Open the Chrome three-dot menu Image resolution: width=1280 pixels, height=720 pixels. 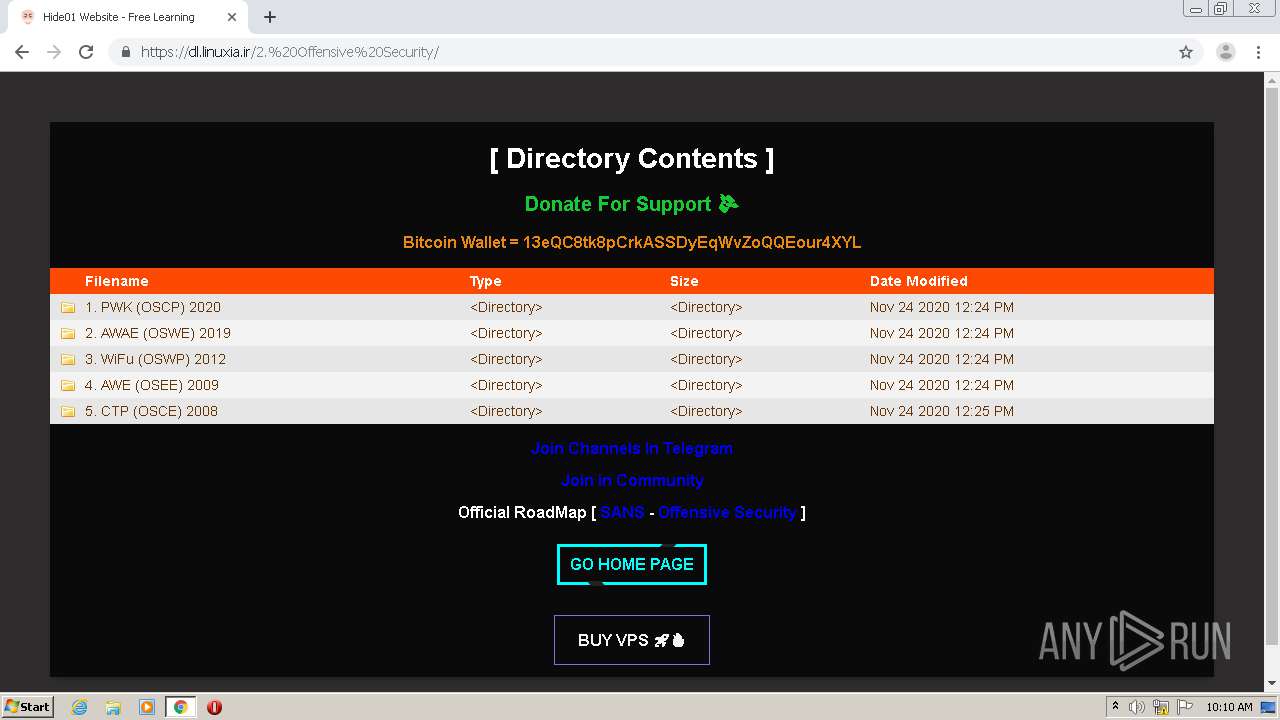tap(1258, 52)
